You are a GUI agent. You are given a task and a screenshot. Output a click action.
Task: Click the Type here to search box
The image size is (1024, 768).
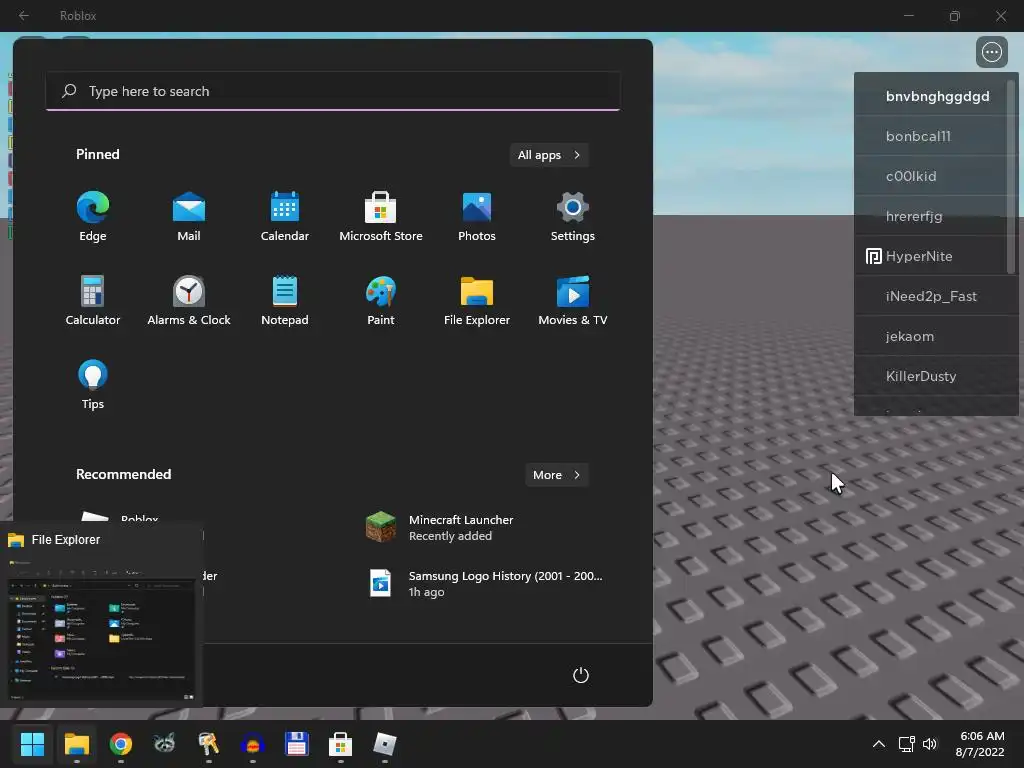(333, 91)
